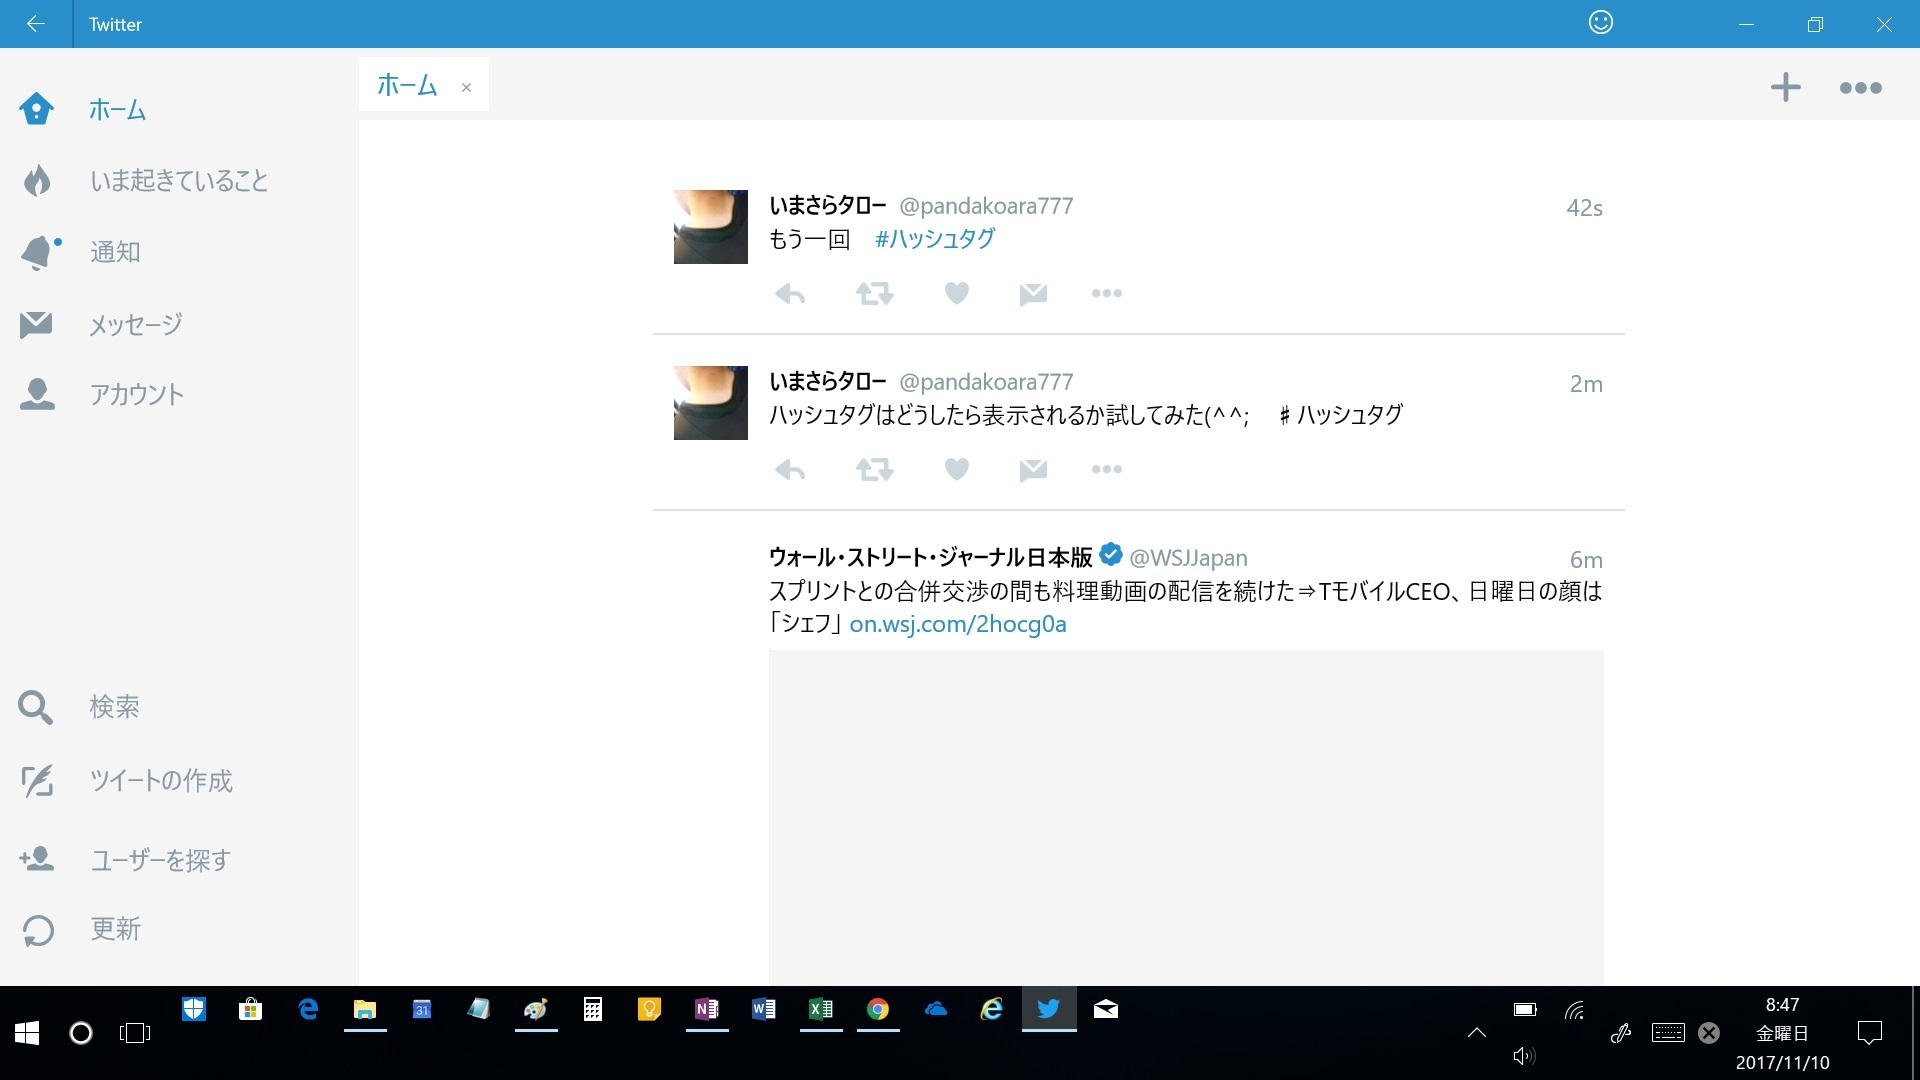Switch to Chrome in the taskbar
Image resolution: width=1920 pixels, height=1080 pixels.
[878, 1010]
